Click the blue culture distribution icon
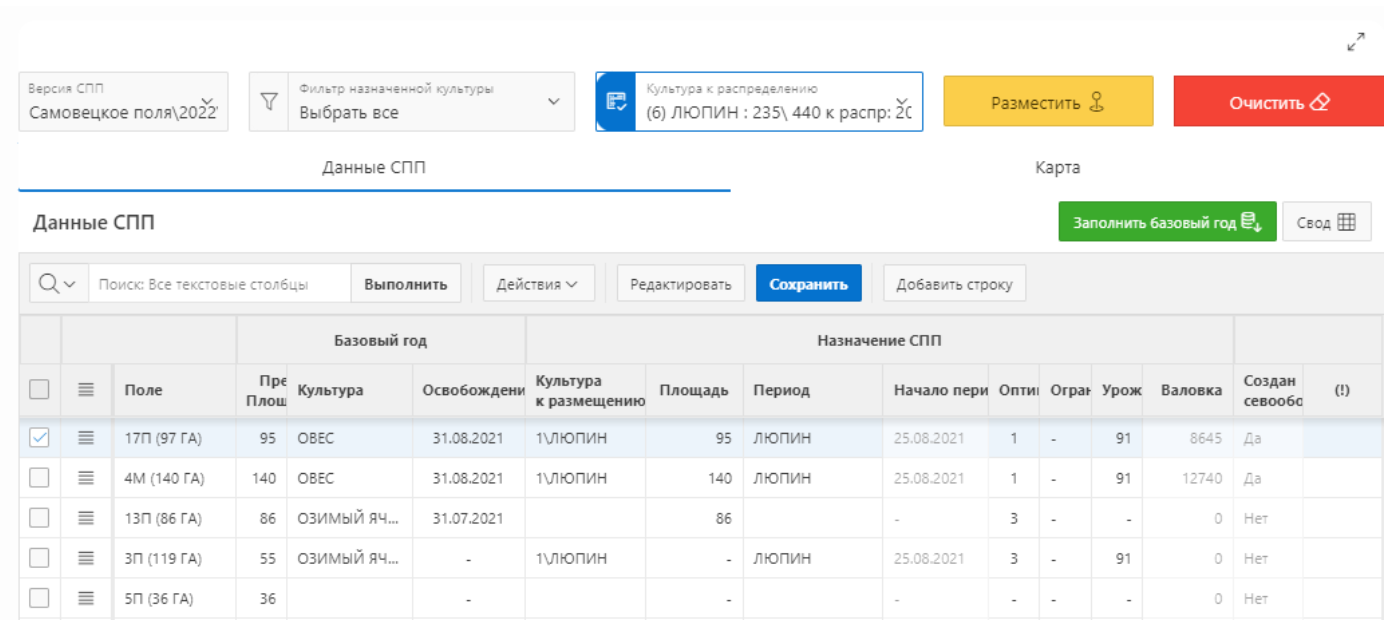The image size is (1394, 630). (617, 102)
